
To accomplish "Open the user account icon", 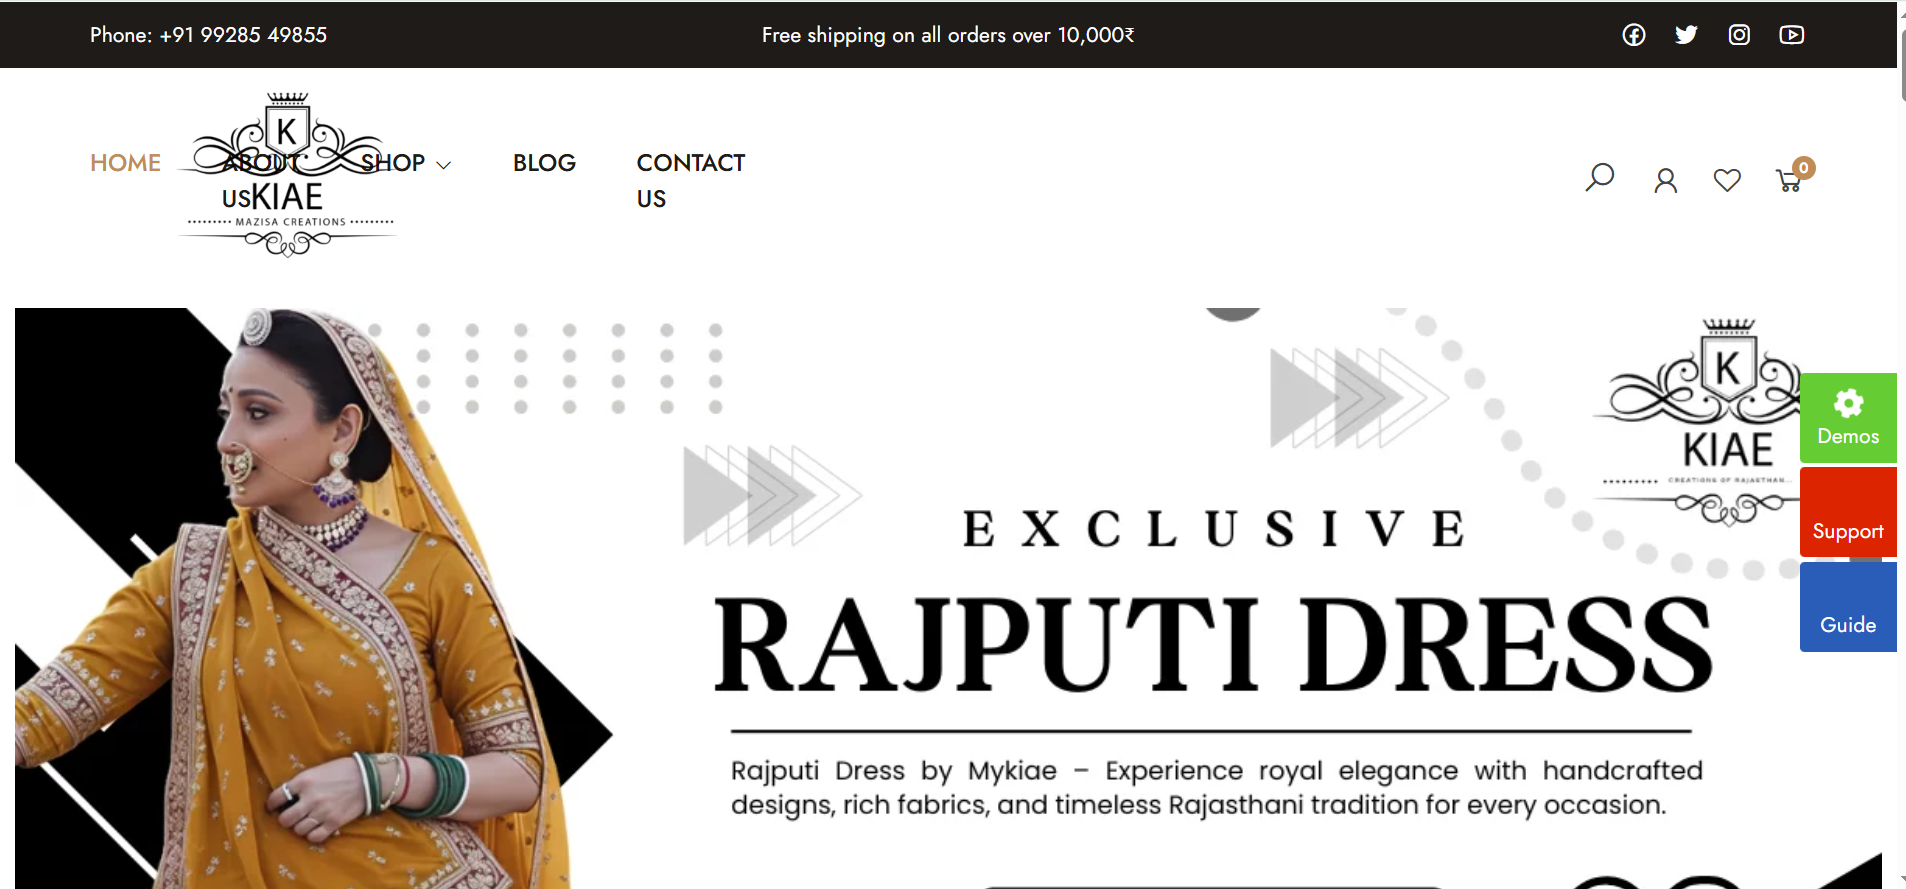I will 1665,180.
